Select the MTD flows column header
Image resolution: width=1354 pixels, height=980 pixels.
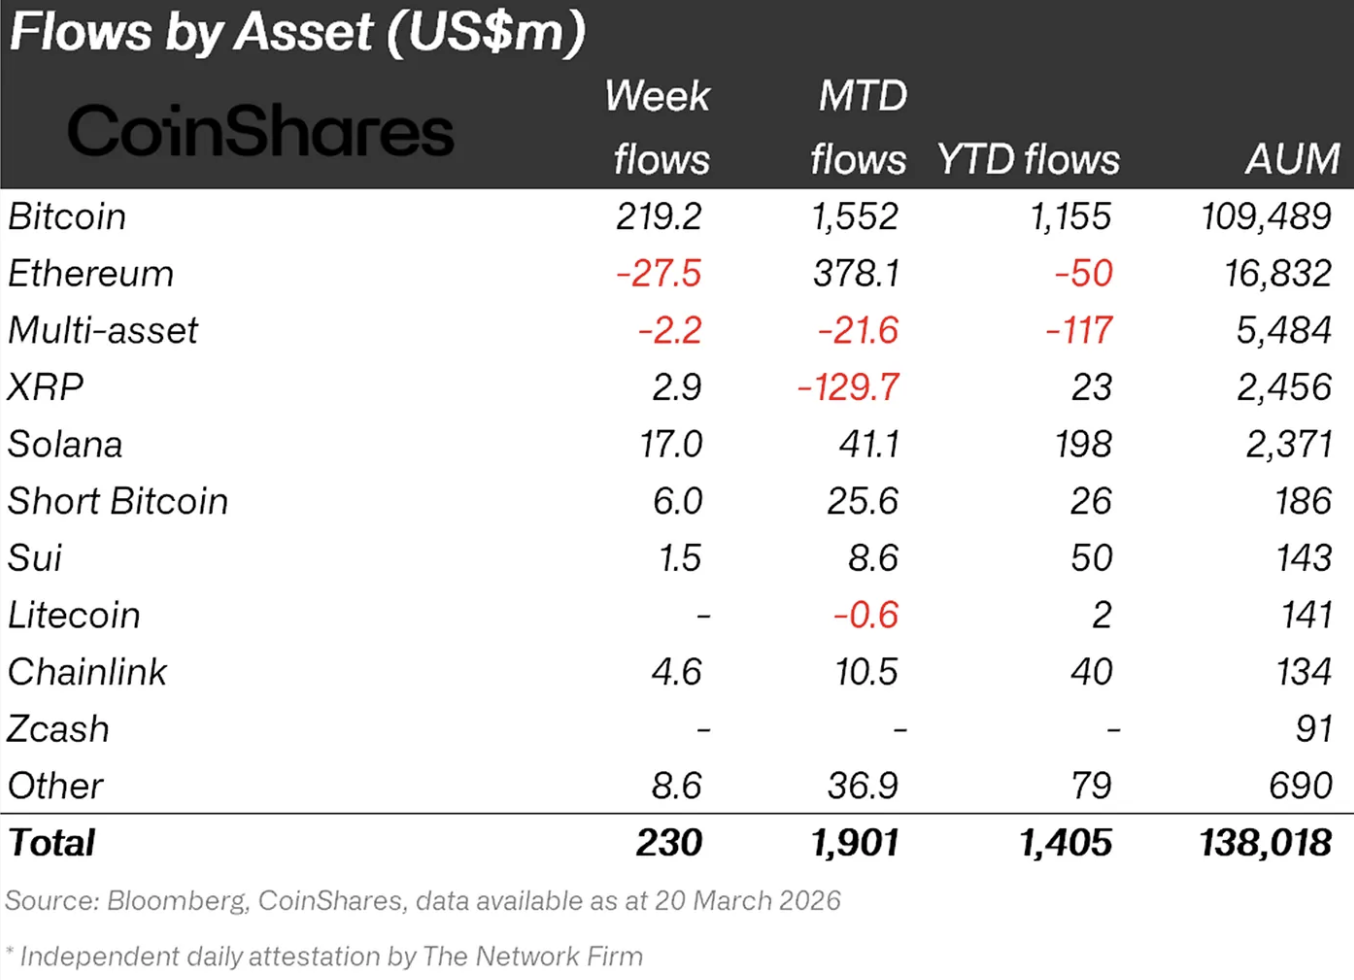(x=859, y=127)
